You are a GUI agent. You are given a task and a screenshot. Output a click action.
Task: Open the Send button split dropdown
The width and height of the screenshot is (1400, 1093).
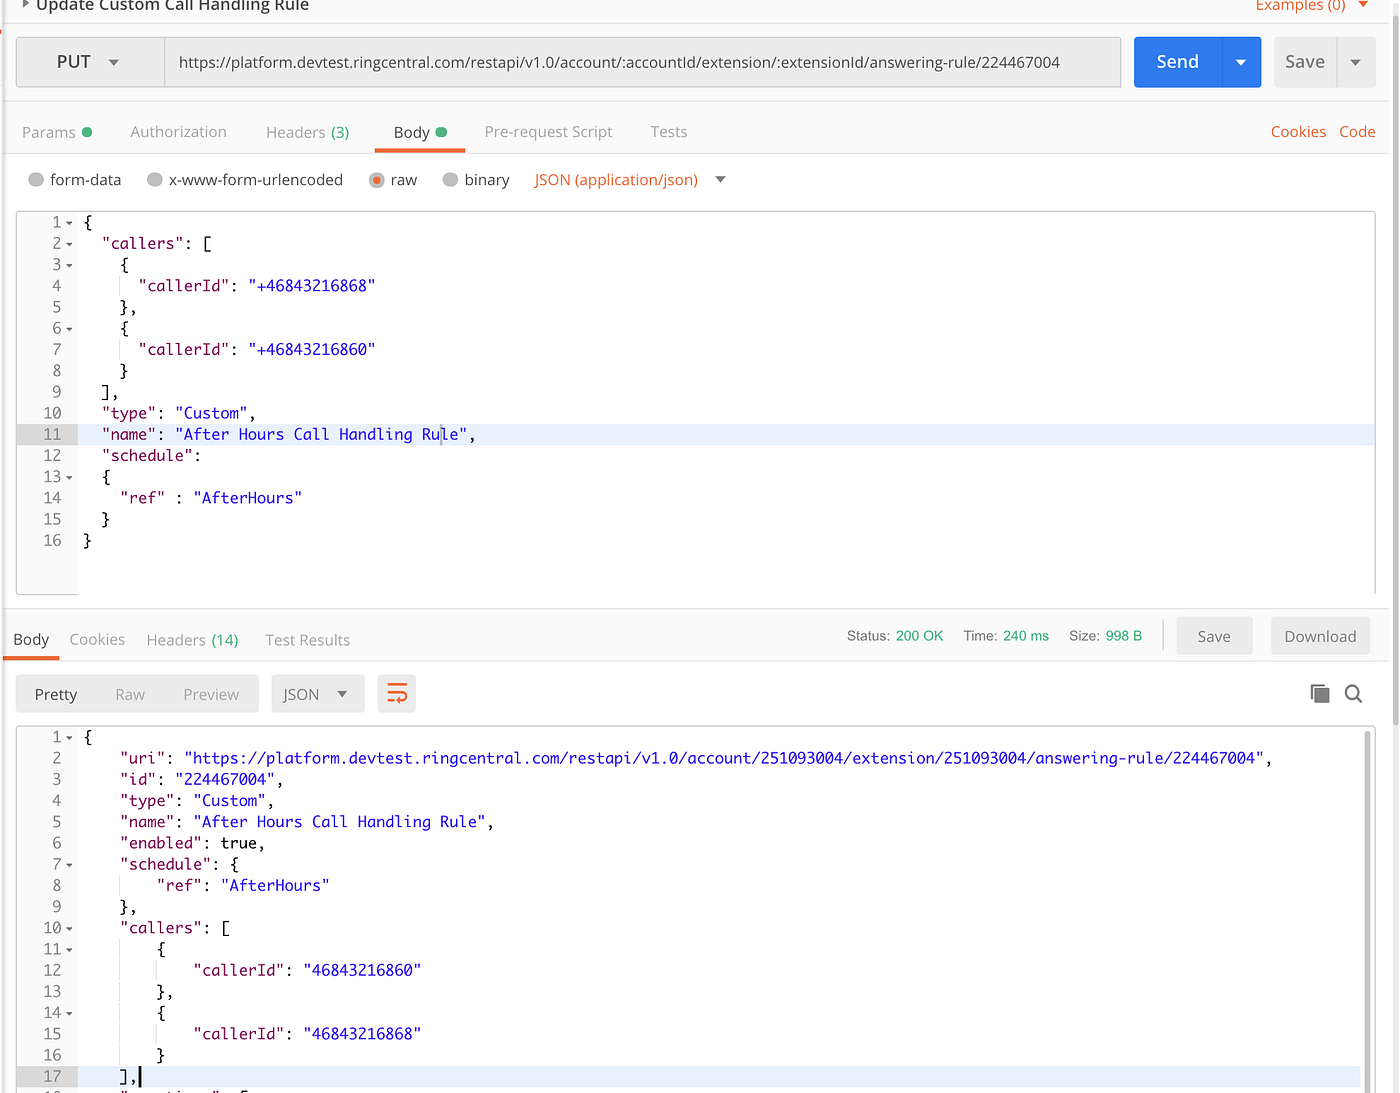(x=1241, y=61)
